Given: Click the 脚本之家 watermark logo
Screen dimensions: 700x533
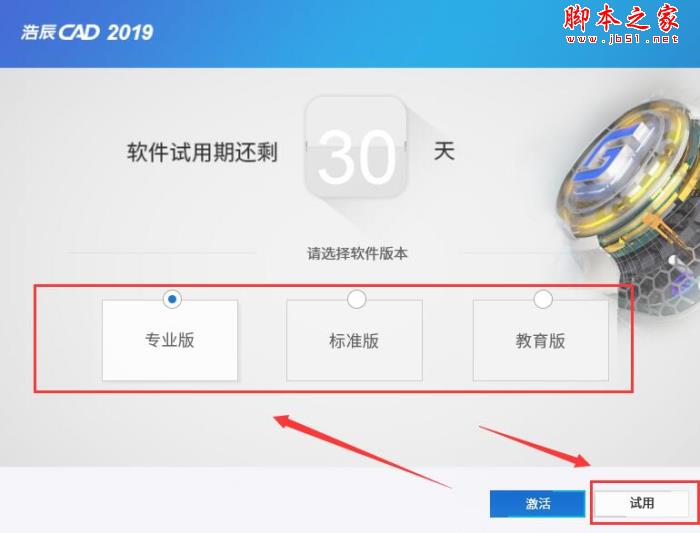Looking at the screenshot, I should pyautogui.click(x=621, y=18).
